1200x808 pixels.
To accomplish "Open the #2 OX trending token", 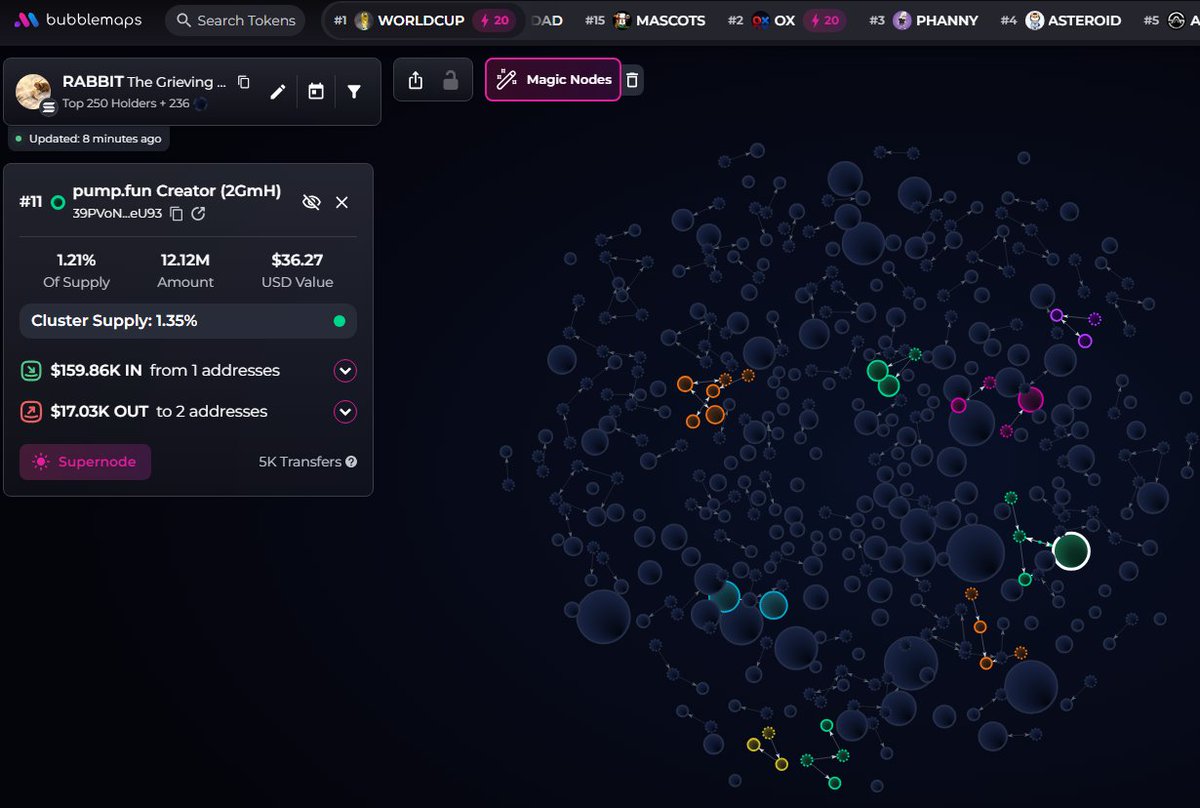I will 787,20.
